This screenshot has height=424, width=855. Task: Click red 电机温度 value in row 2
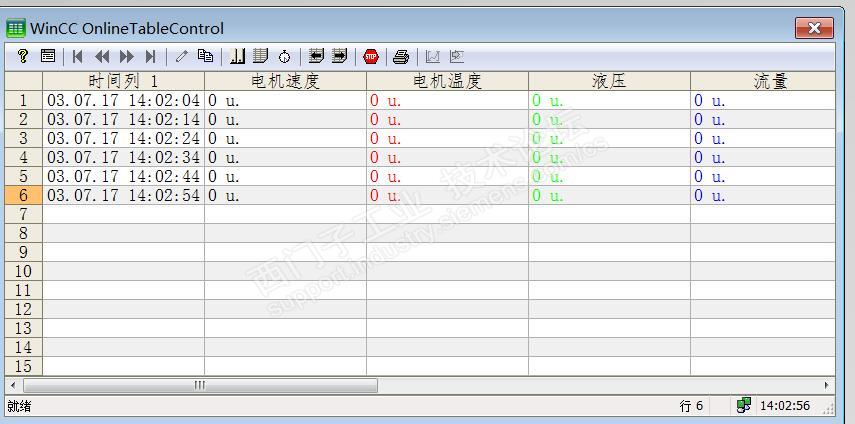click(x=386, y=120)
